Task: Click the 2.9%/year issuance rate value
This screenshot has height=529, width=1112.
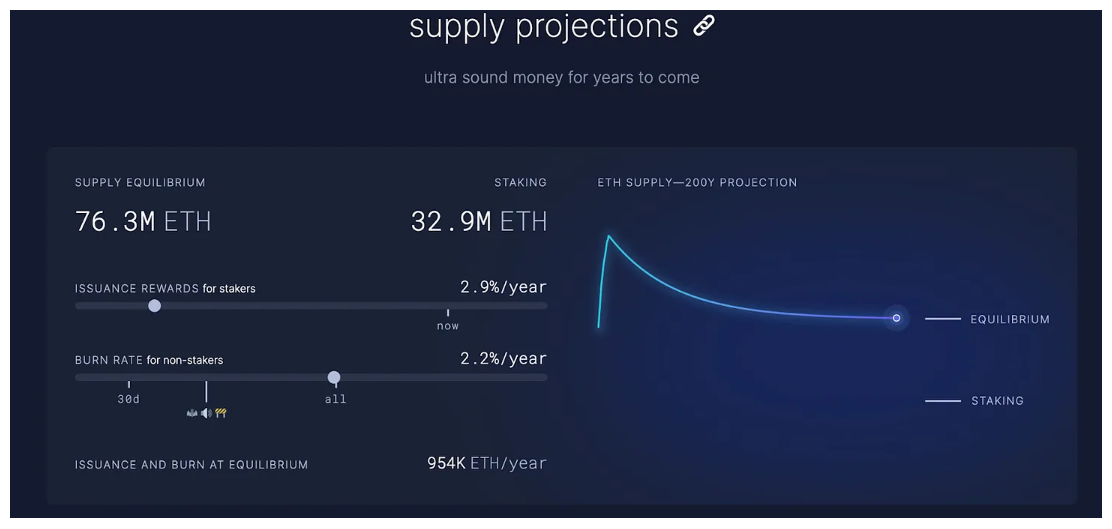Action: pos(503,287)
